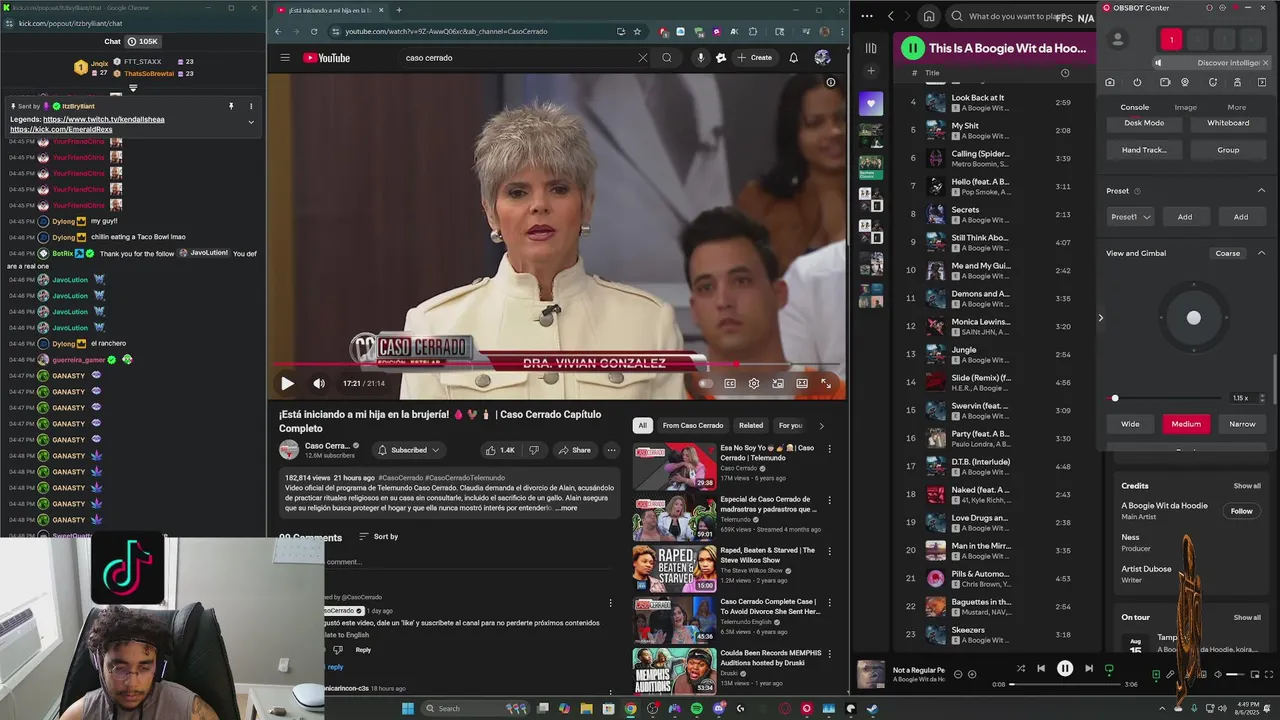This screenshot has width=1280, height=720.
Task: Open Preset1 dropdown in OBSBOT
Action: (1131, 217)
